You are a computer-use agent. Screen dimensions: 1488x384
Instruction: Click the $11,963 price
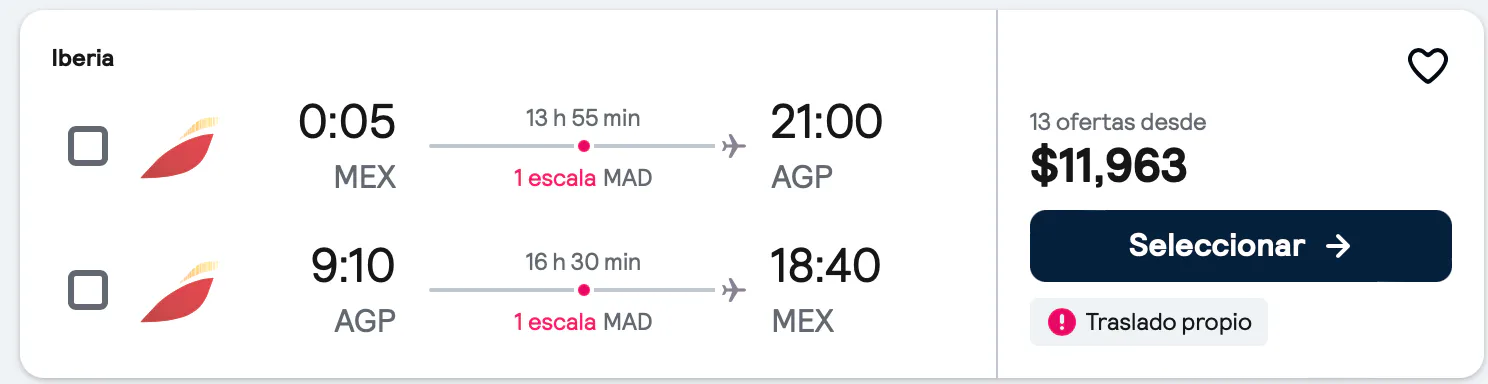1108,166
